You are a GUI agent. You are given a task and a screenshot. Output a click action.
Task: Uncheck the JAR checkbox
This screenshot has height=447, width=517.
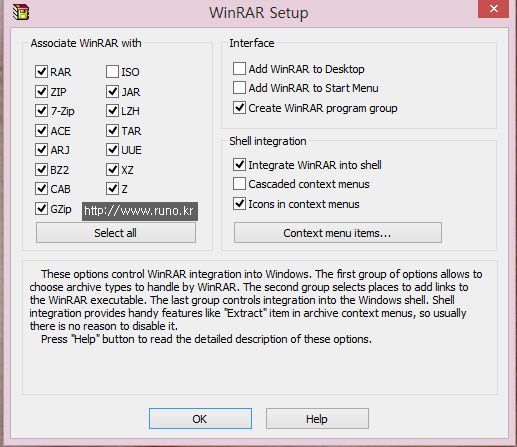coord(112,91)
